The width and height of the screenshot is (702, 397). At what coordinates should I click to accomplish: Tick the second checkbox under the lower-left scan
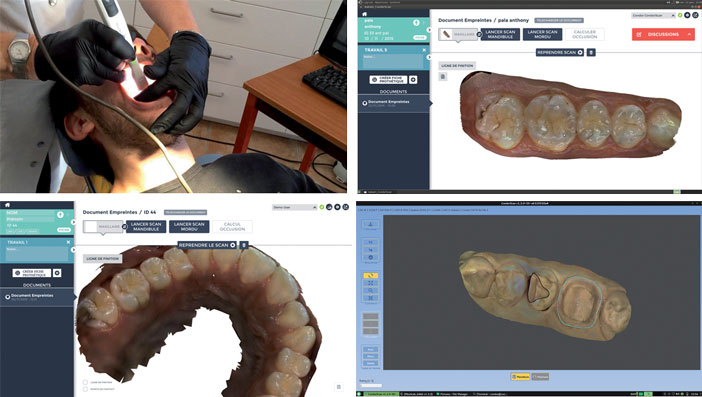coord(85,389)
